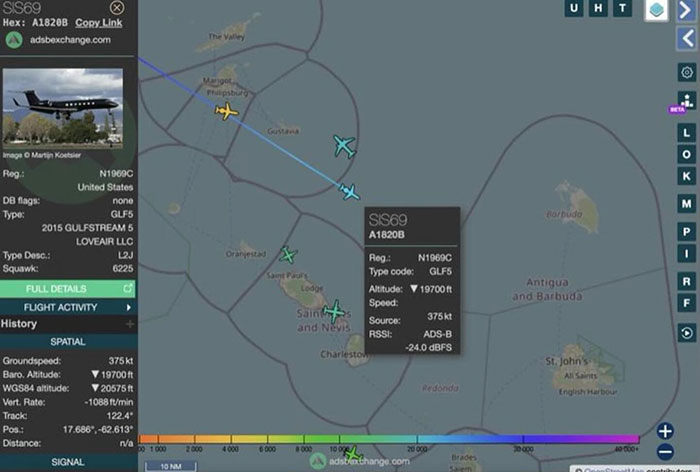This screenshot has width=700, height=472.
Task: Click the BETA cluster icon
Action: 686,101
